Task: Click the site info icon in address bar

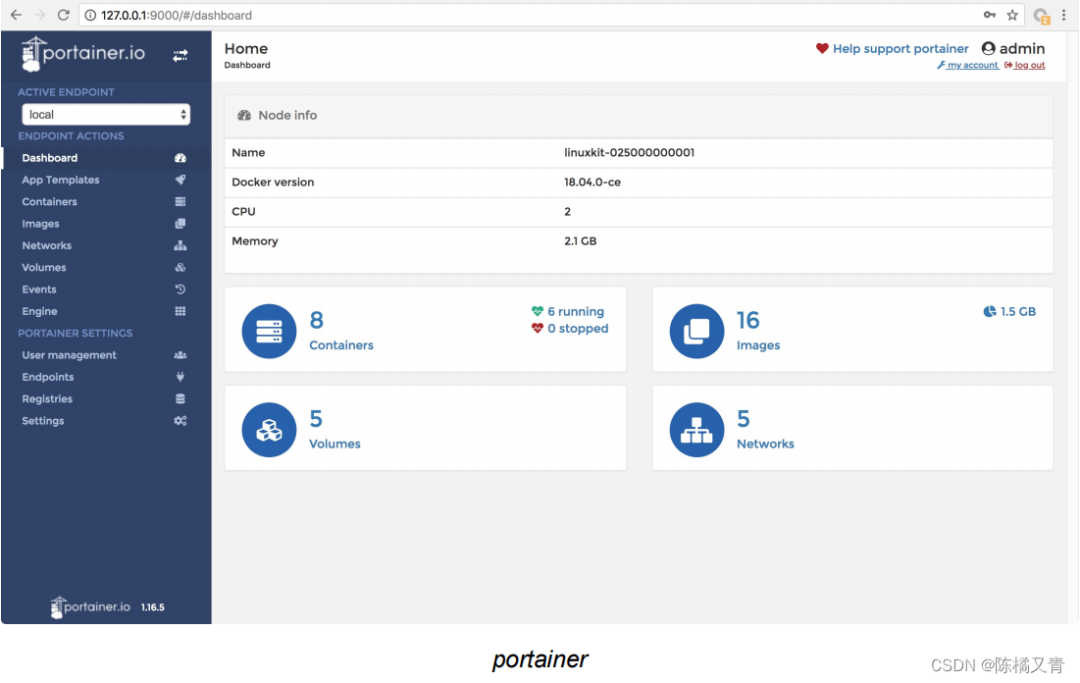Action: tap(90, 15)
